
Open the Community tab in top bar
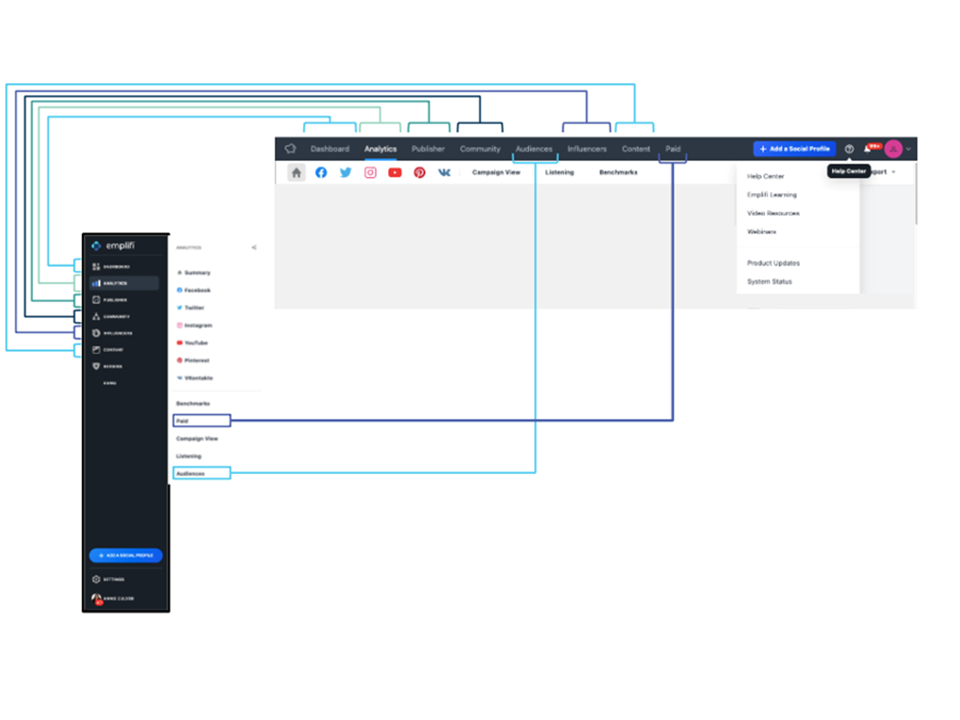click(480, 149)
